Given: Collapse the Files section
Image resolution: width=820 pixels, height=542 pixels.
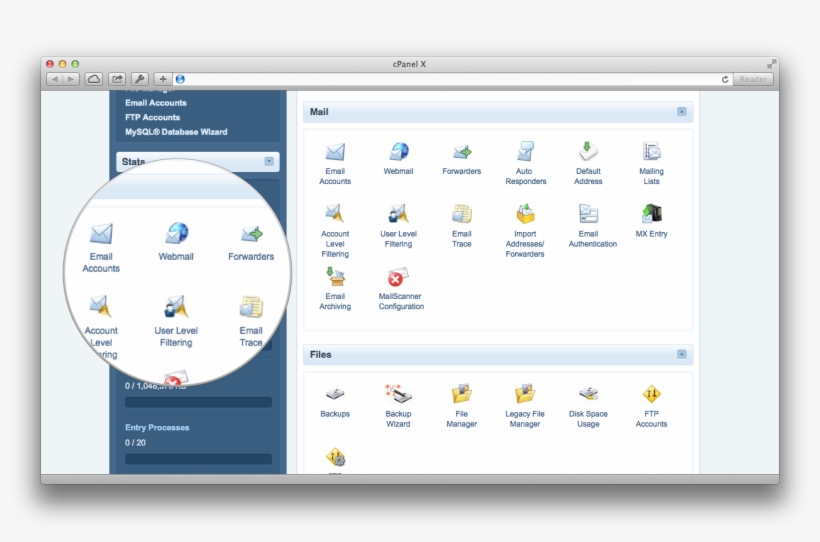Looking at the screenshot, I should tap(681, 354).
